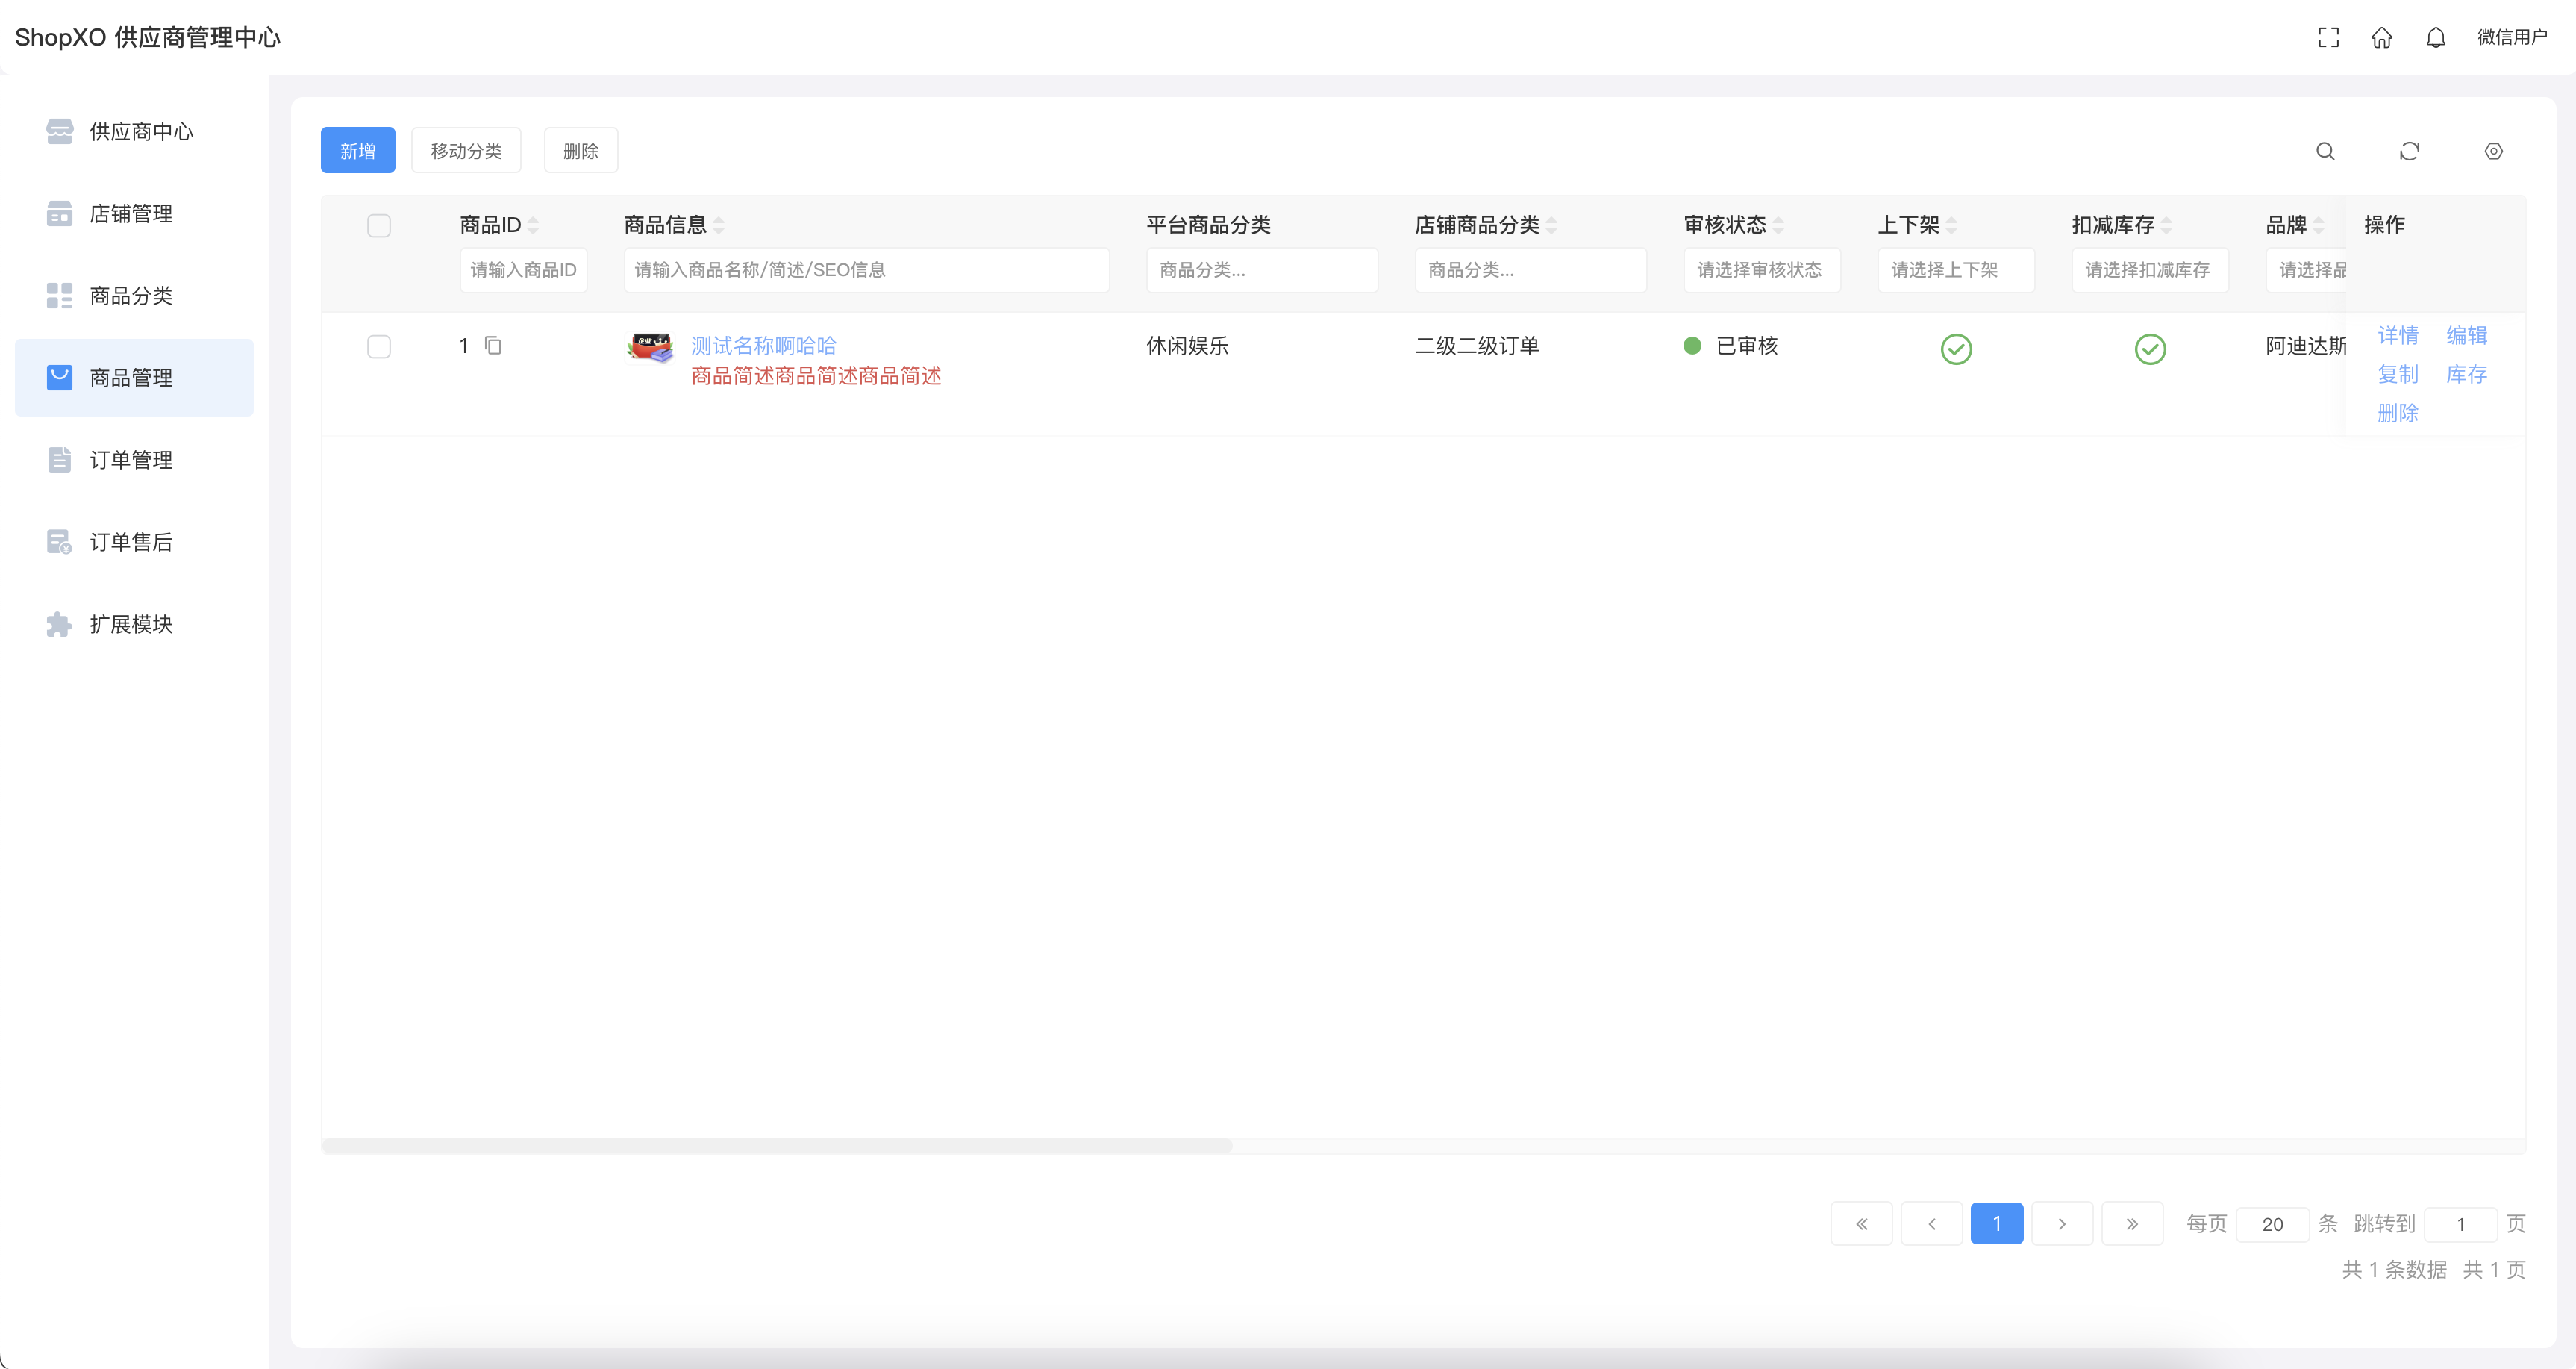This screenshot has width=2576, height=1369.
Task: Open 订单管理 in the sidebar
Action: click(130, 460)
